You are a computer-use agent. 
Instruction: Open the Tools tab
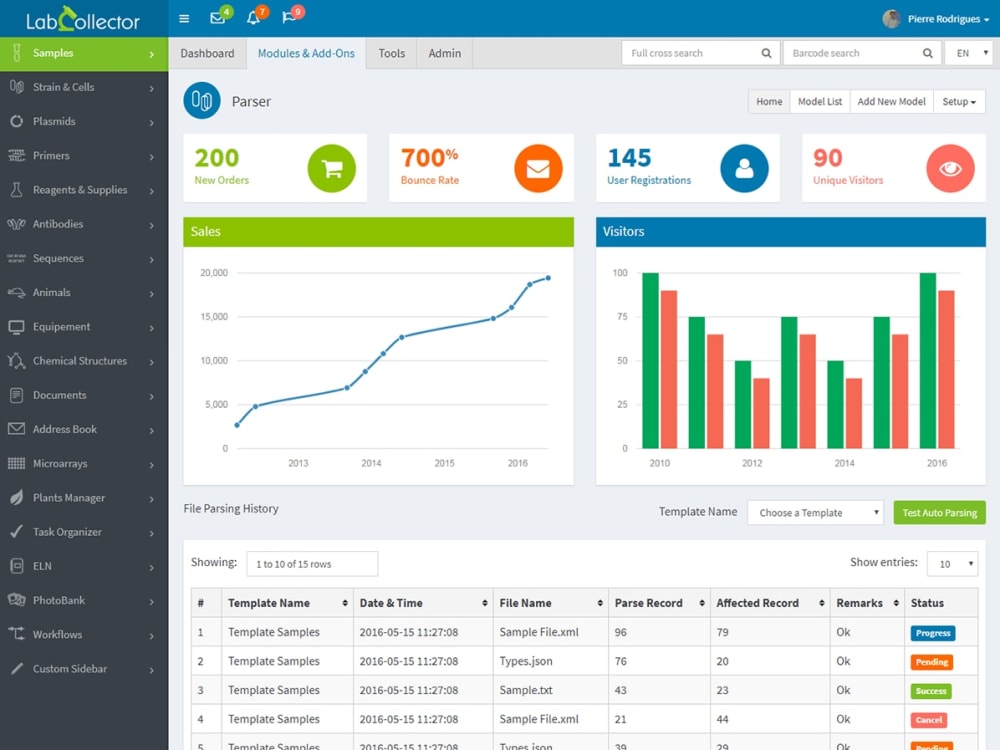(392, 54)
